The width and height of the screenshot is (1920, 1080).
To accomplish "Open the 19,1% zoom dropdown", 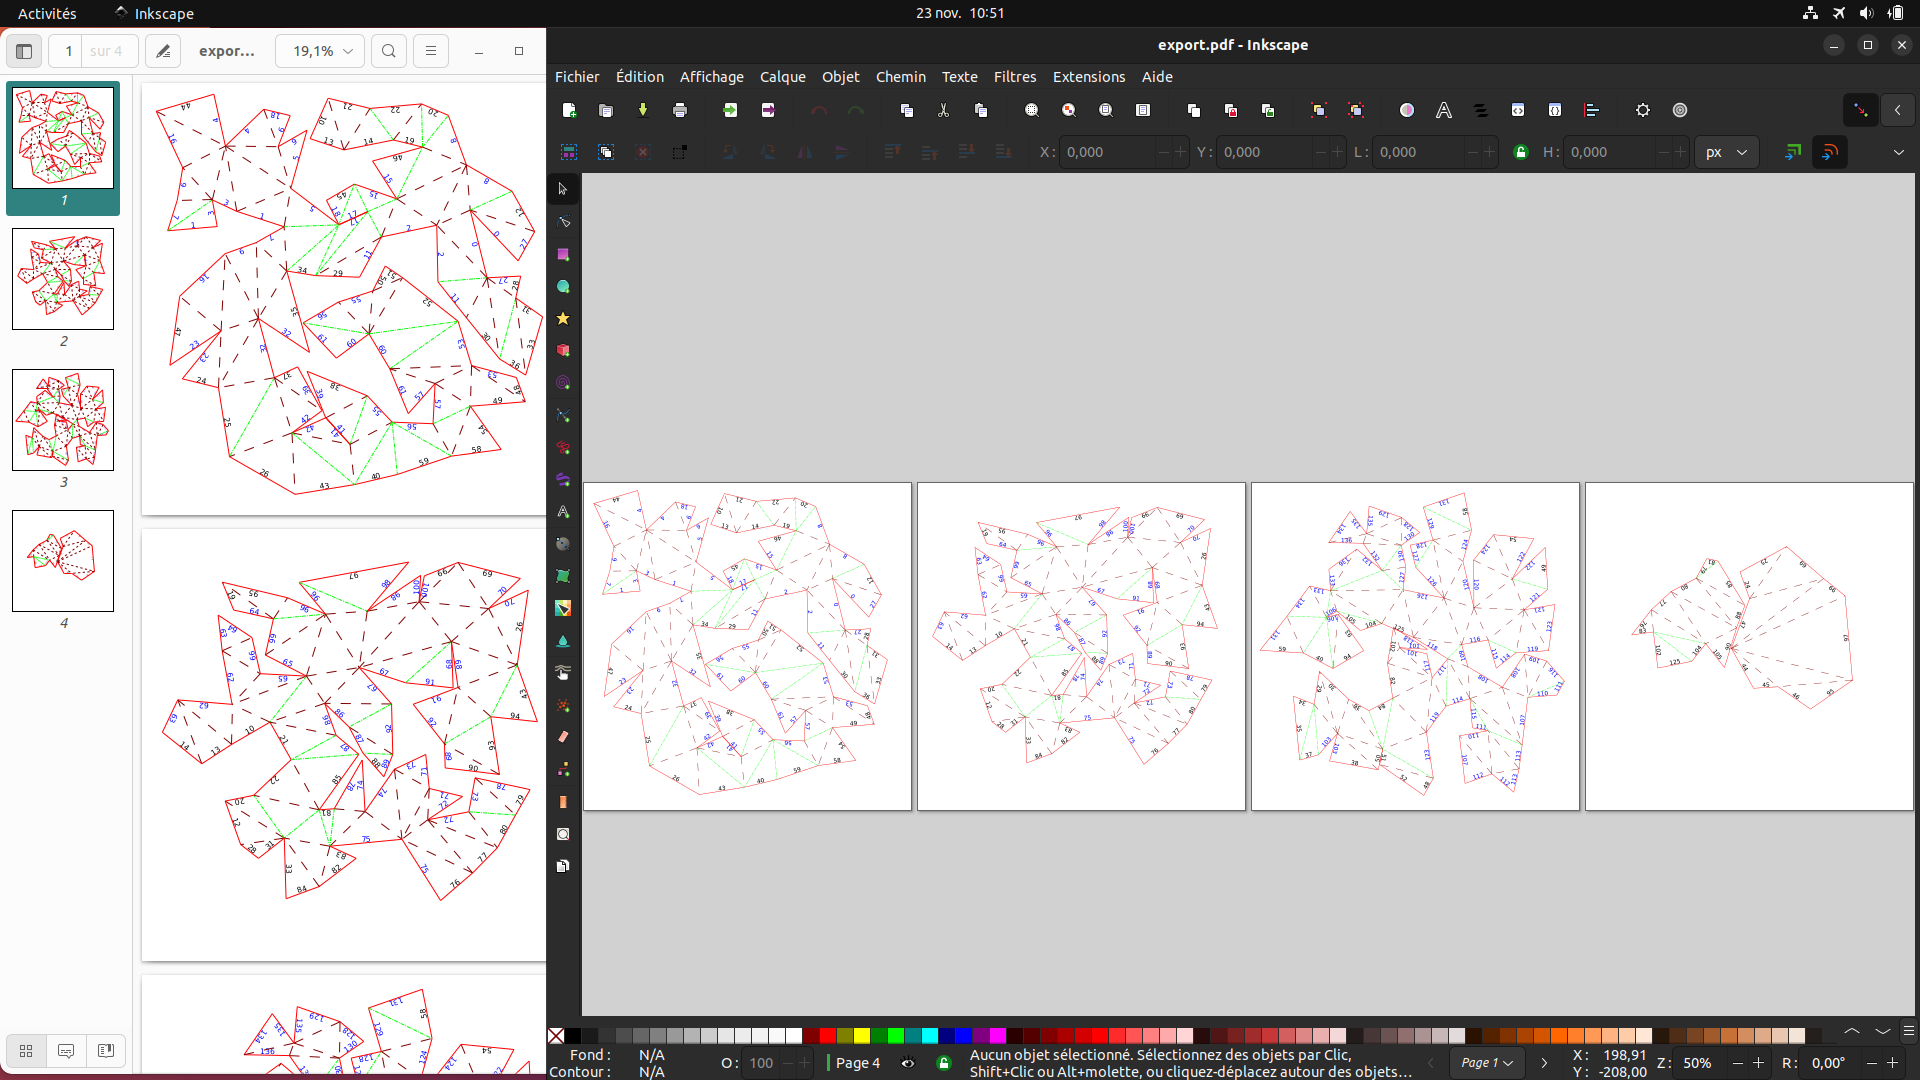I will click(x=322, y=51).
